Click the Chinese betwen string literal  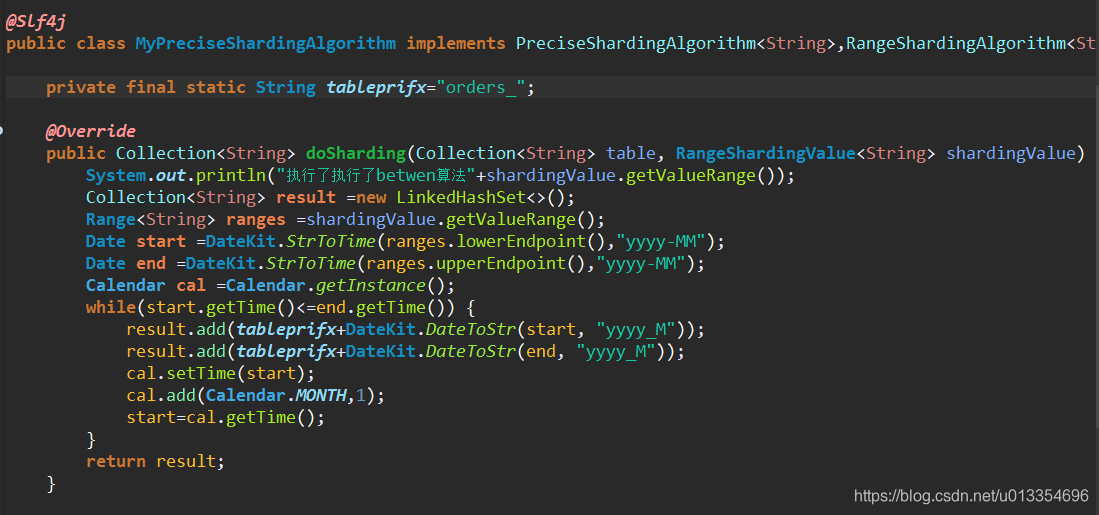coord(376,175)
